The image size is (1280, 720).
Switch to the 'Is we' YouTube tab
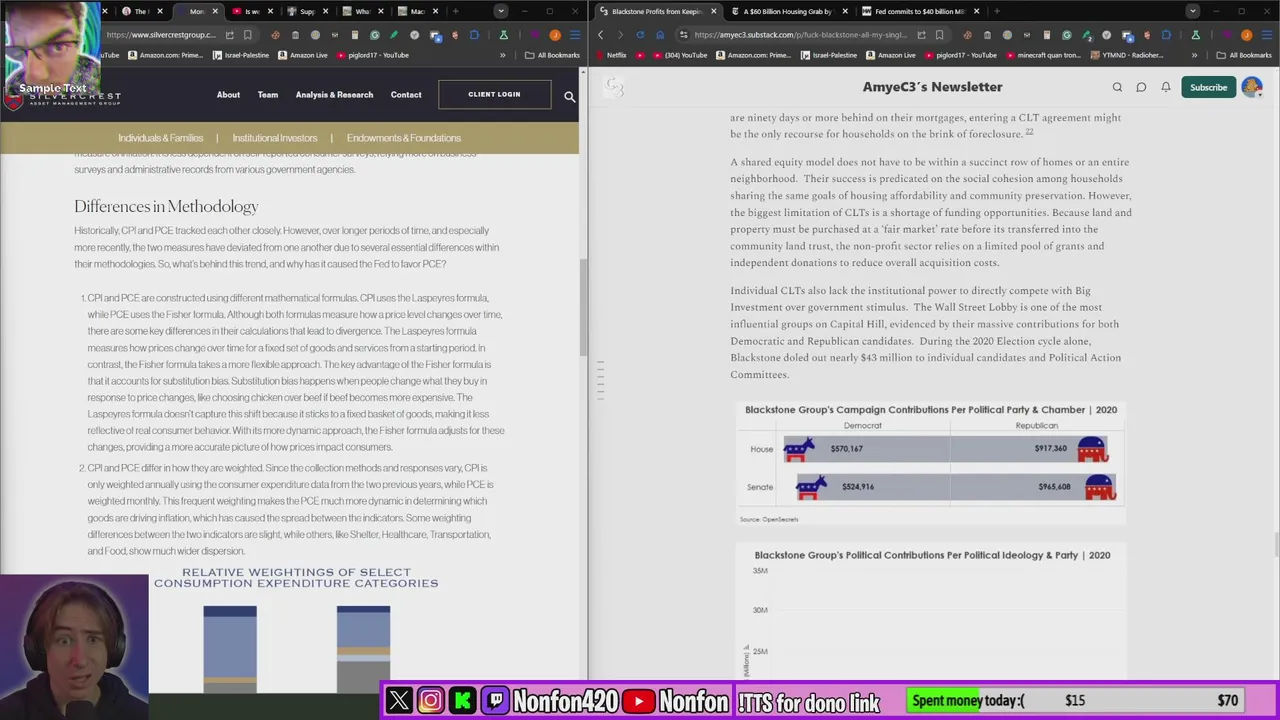[x=251, y=11]
